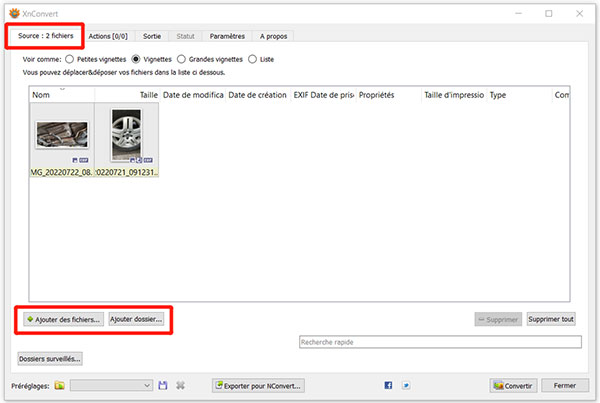Delete preset with the cross icon

[x=181, y=385]
